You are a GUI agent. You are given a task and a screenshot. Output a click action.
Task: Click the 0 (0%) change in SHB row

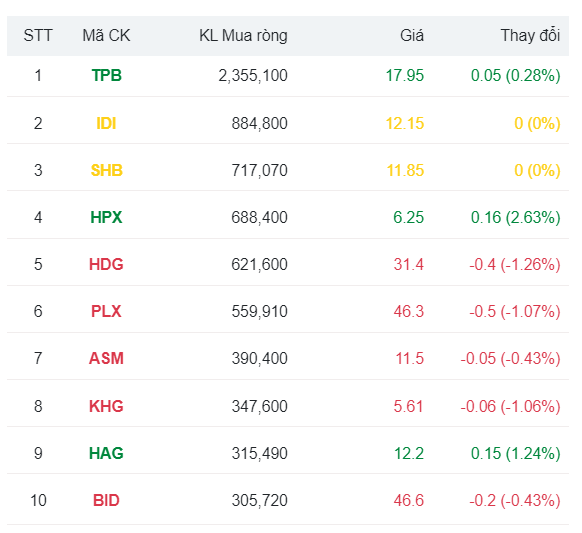click(x=537, y=171)
